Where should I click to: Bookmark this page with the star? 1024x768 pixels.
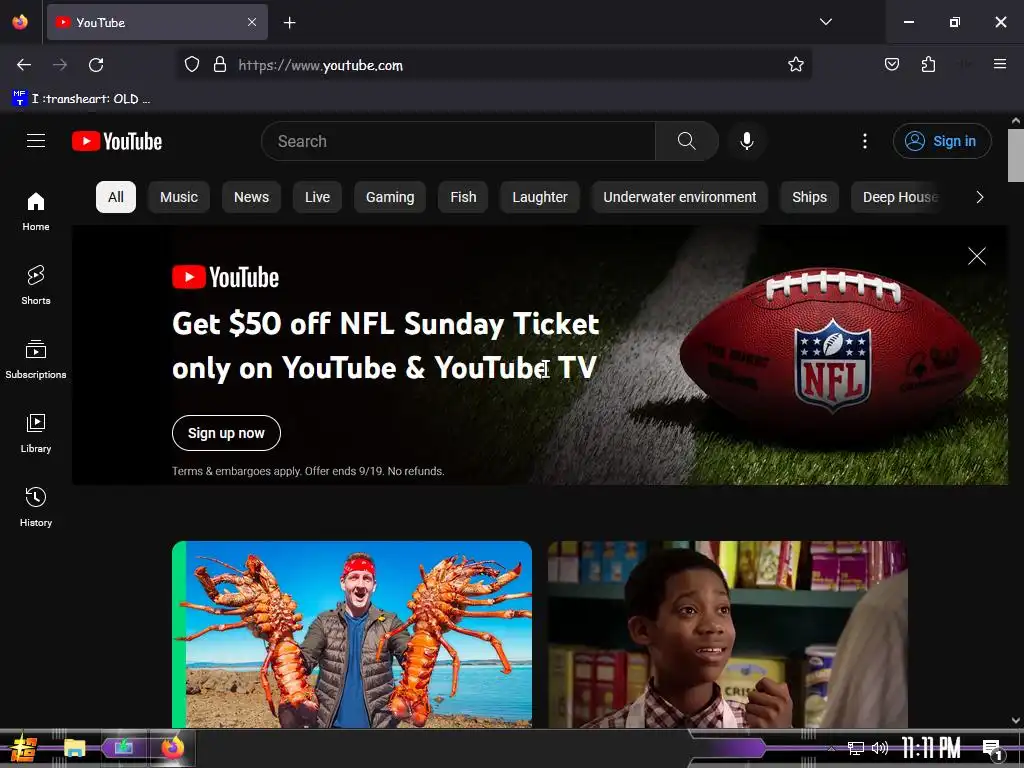(x=795, y=65)
